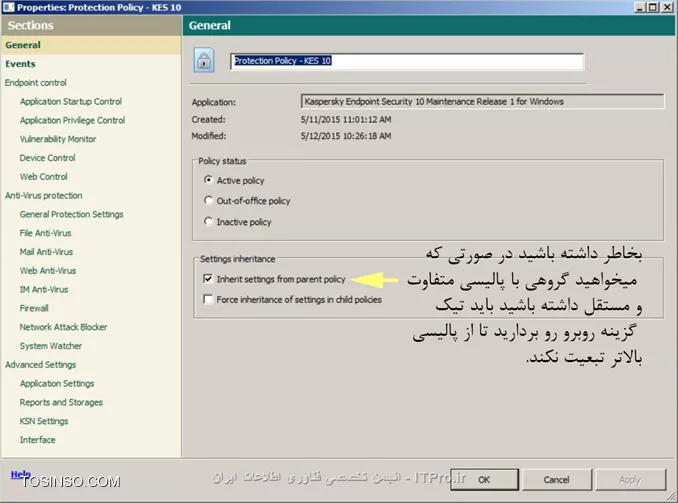Click the lock icon beside the policy name
Screen dimensions: 678x503
204,60
